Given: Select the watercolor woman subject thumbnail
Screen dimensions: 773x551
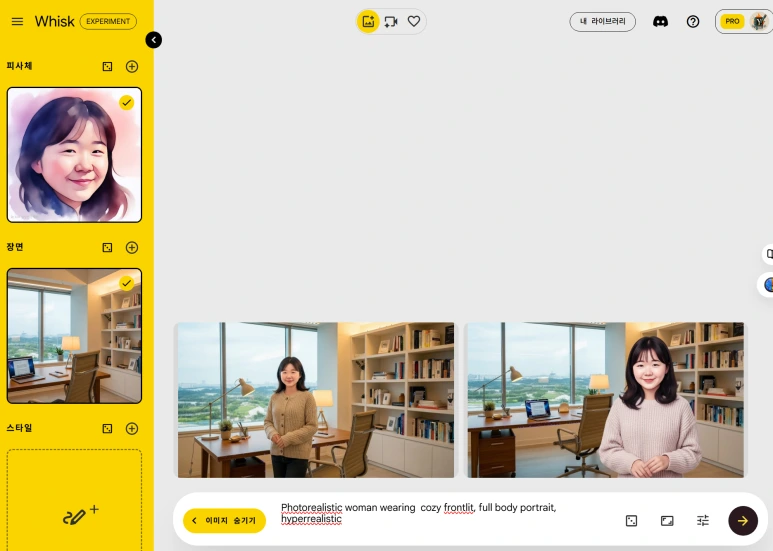Looking at the screenshot, I should 74,155.
